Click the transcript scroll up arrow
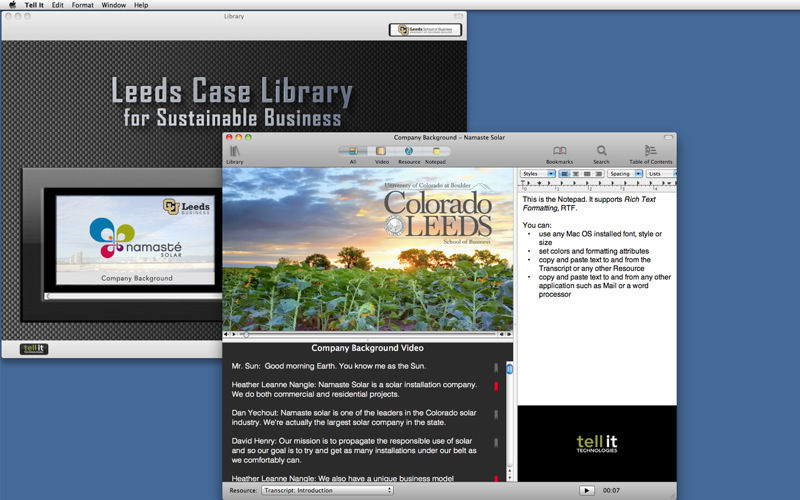800x500 pixels. 509,470
